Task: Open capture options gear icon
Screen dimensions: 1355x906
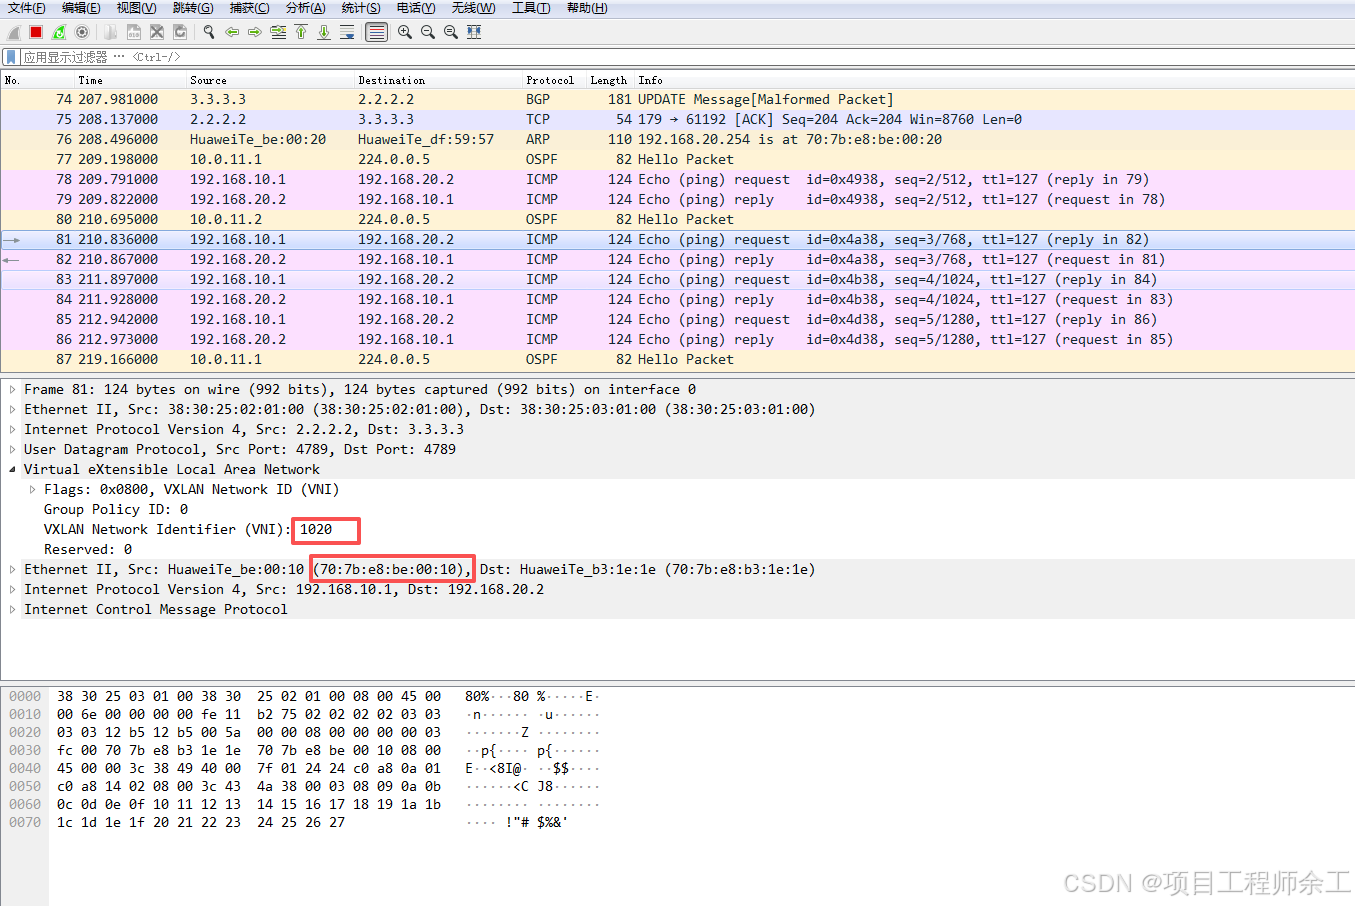Action: coord(82,32)
